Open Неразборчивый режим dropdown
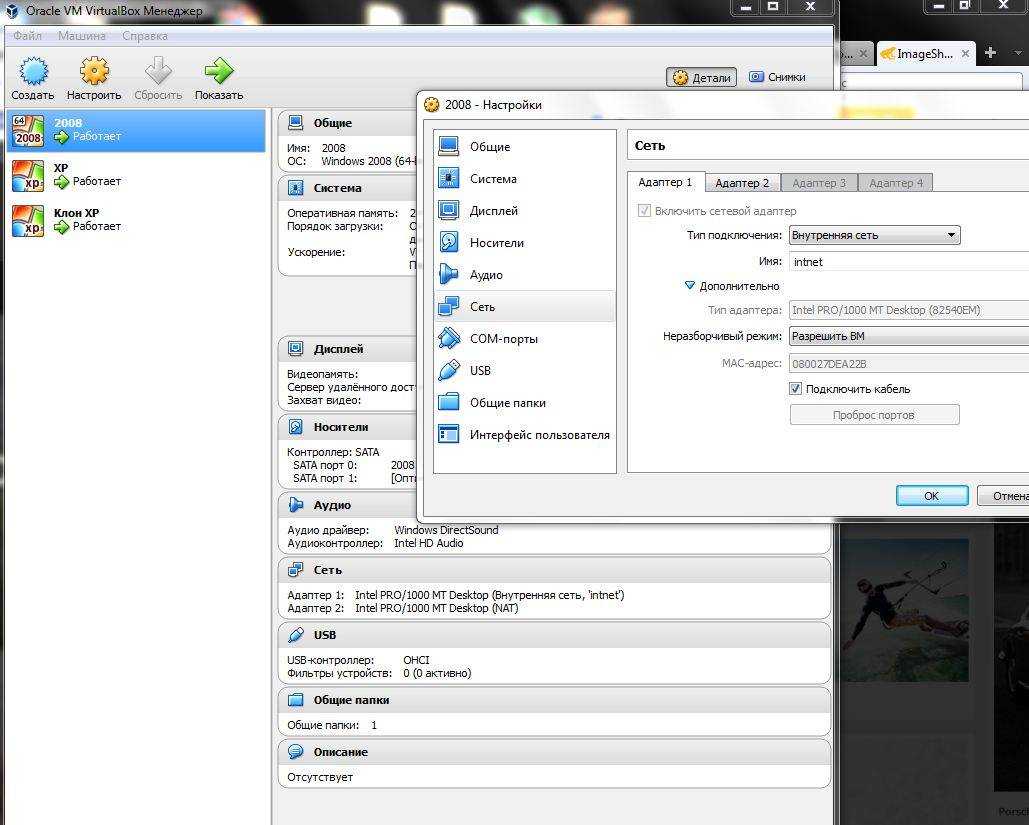The image size is (1029, 825). click(x=909, y=336)
